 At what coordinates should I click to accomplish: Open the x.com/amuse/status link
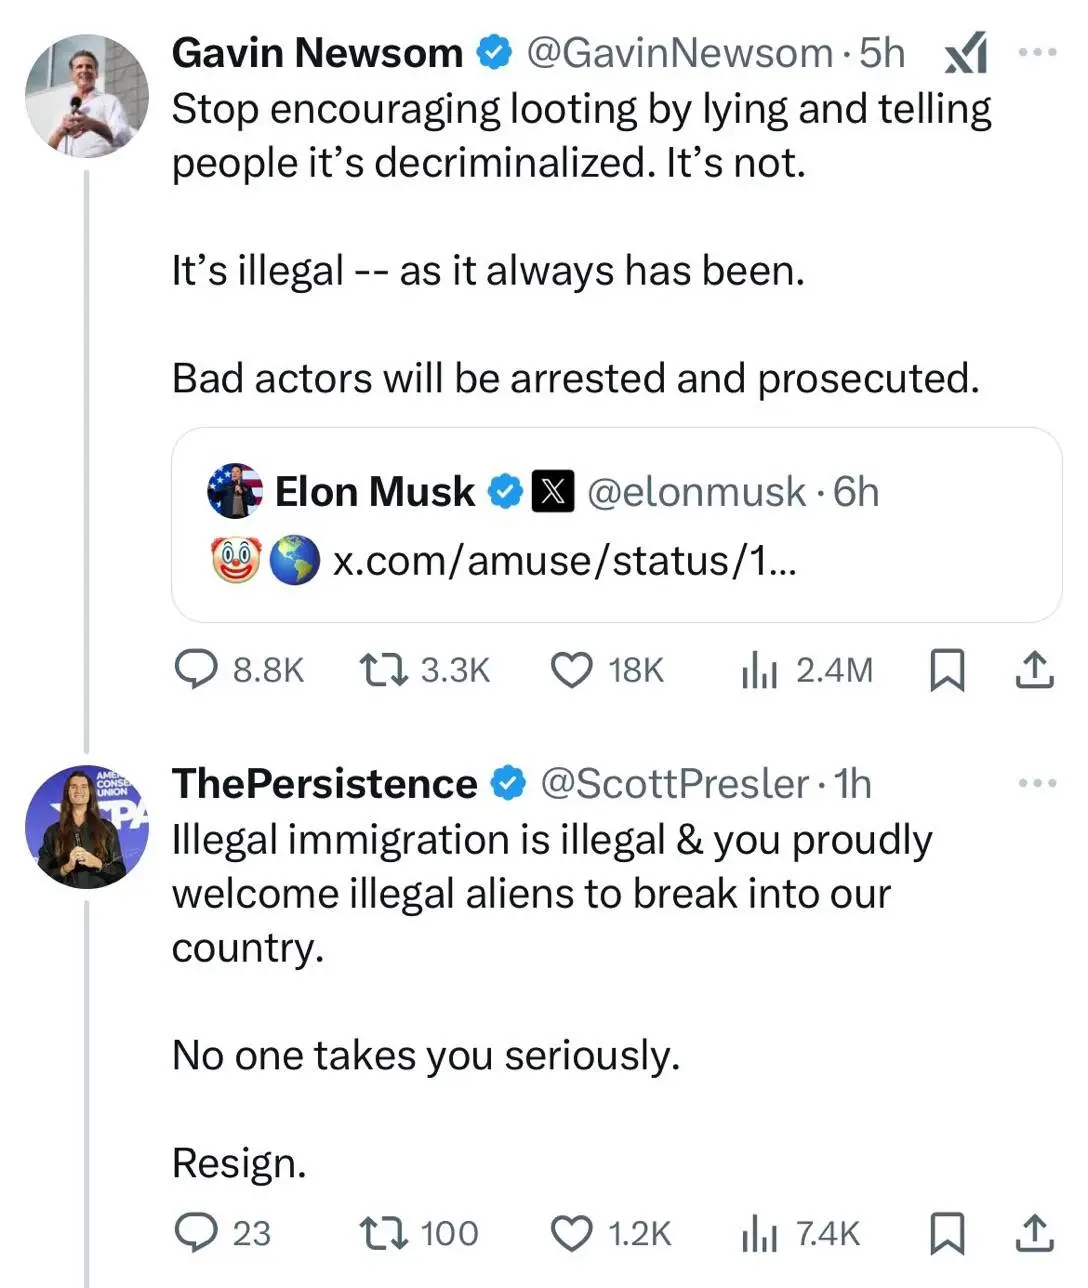coord(564,561)
